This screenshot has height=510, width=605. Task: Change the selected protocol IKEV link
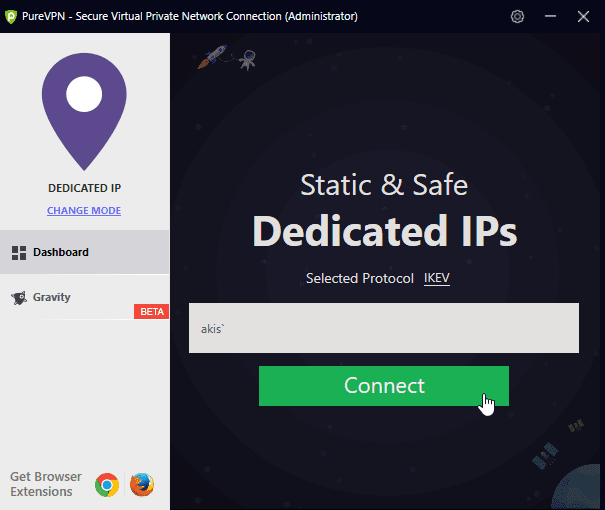coord(437,278)
